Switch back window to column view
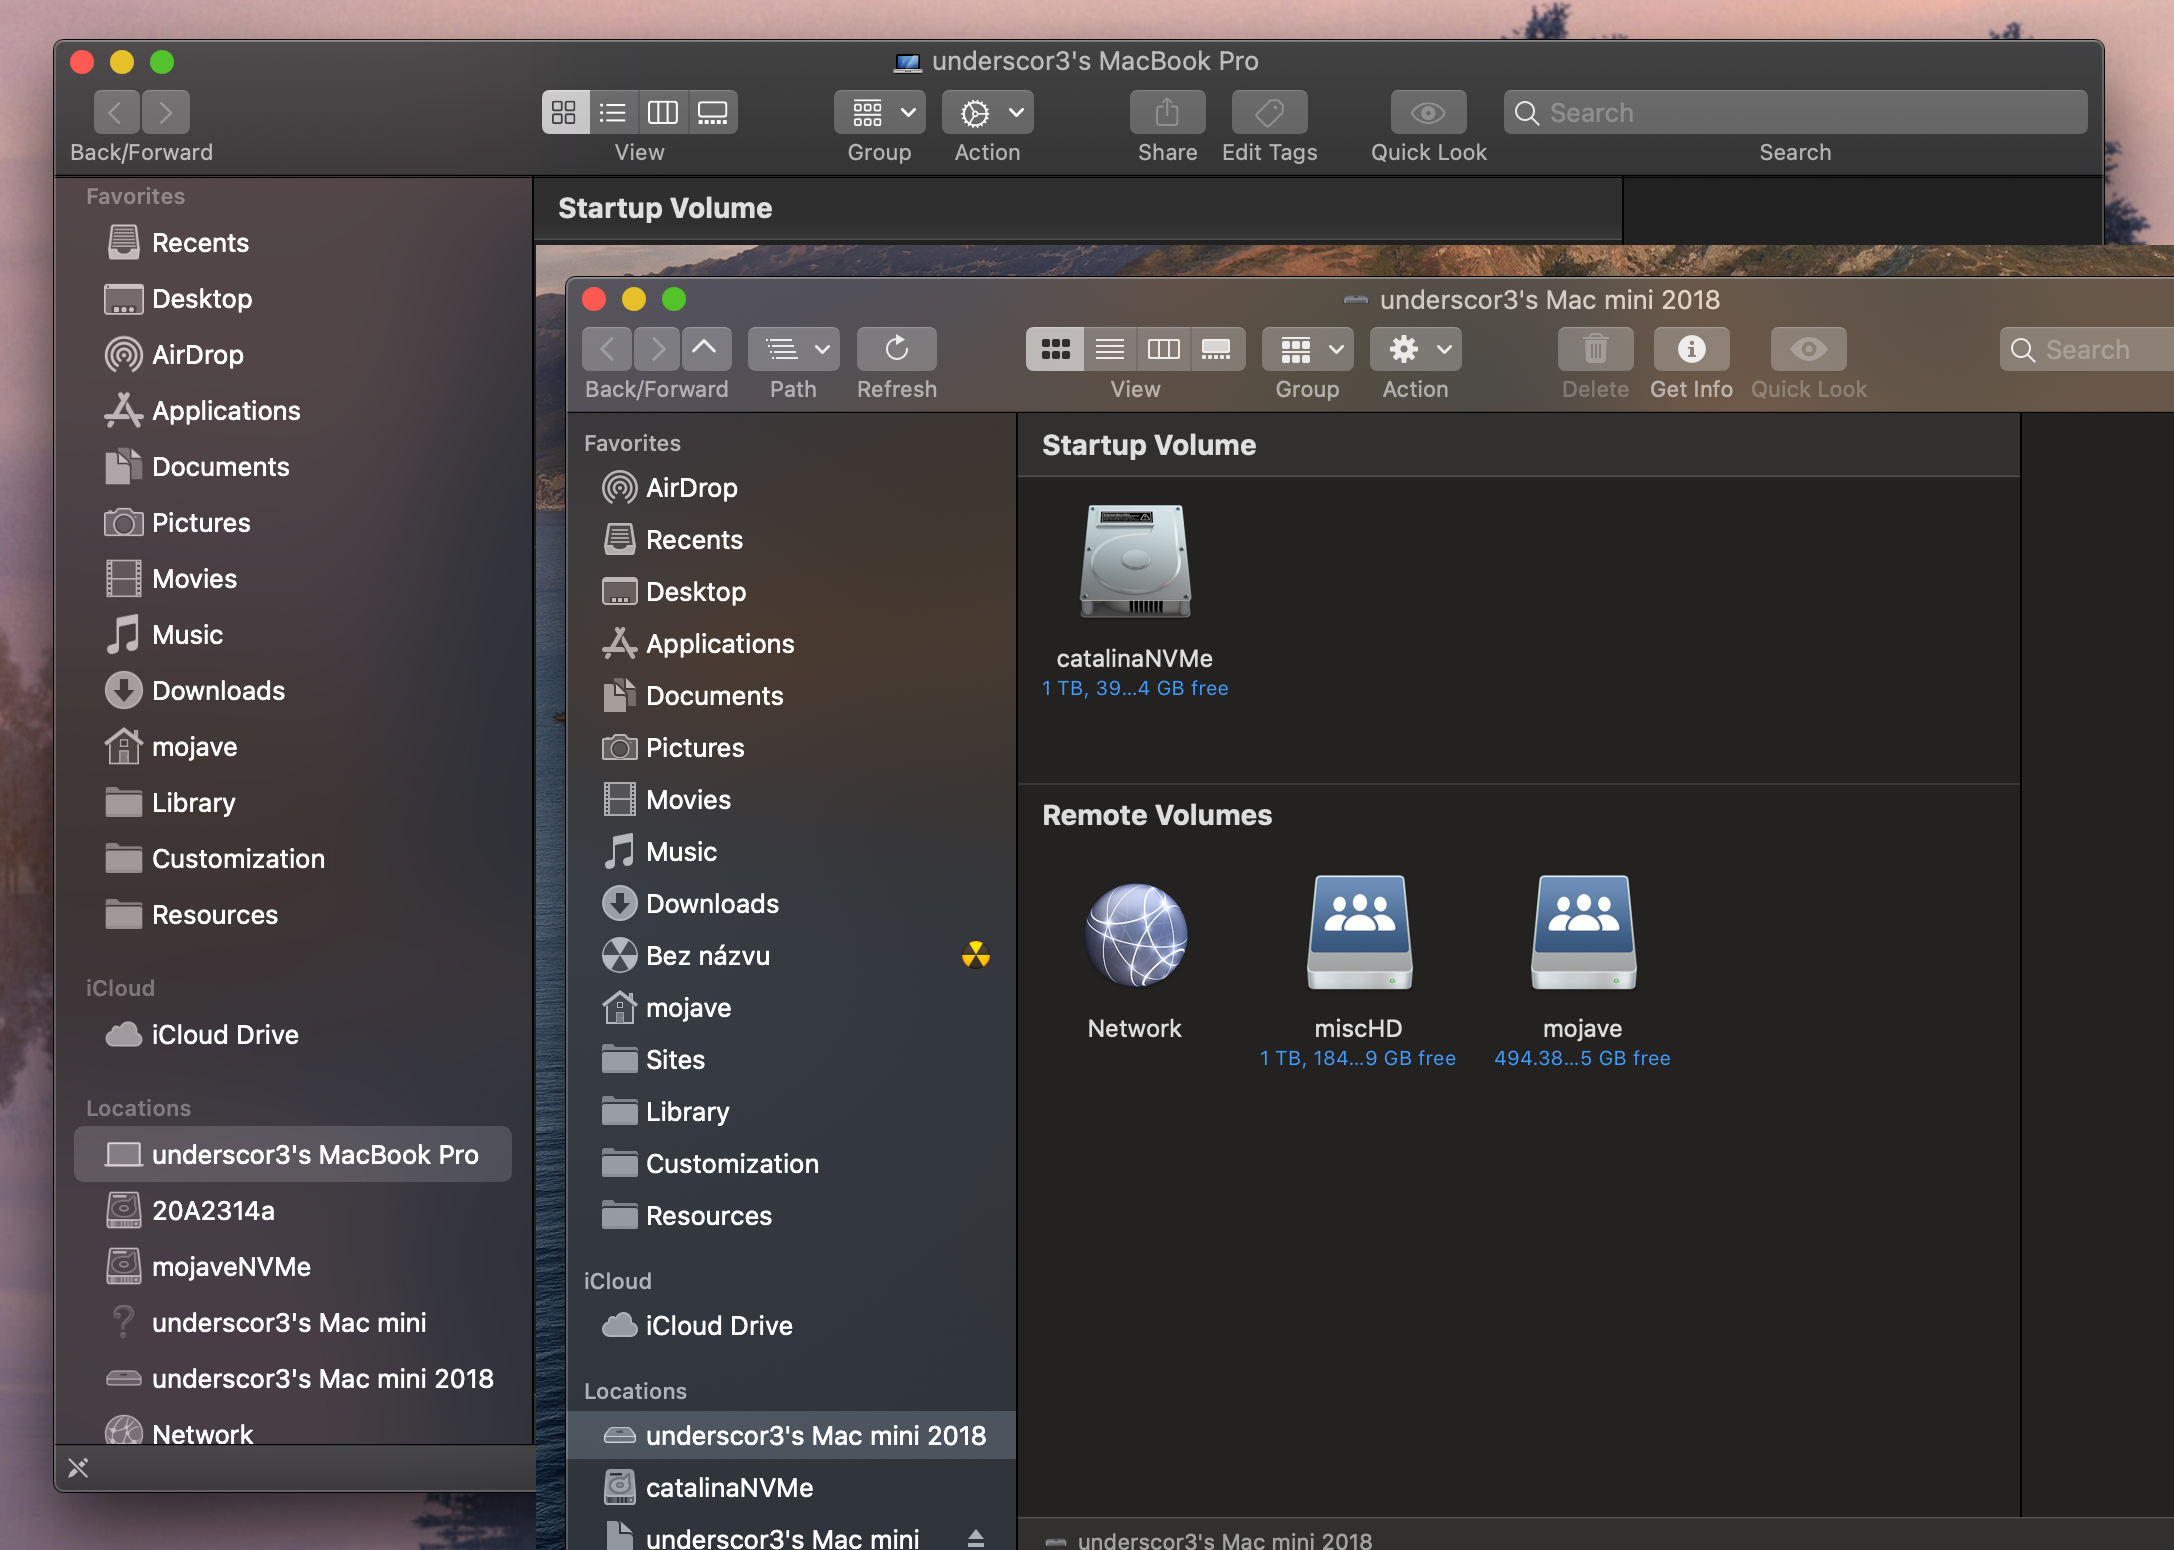Image resolution: width=2174 pixels, height=1550 pixels. 662,112
